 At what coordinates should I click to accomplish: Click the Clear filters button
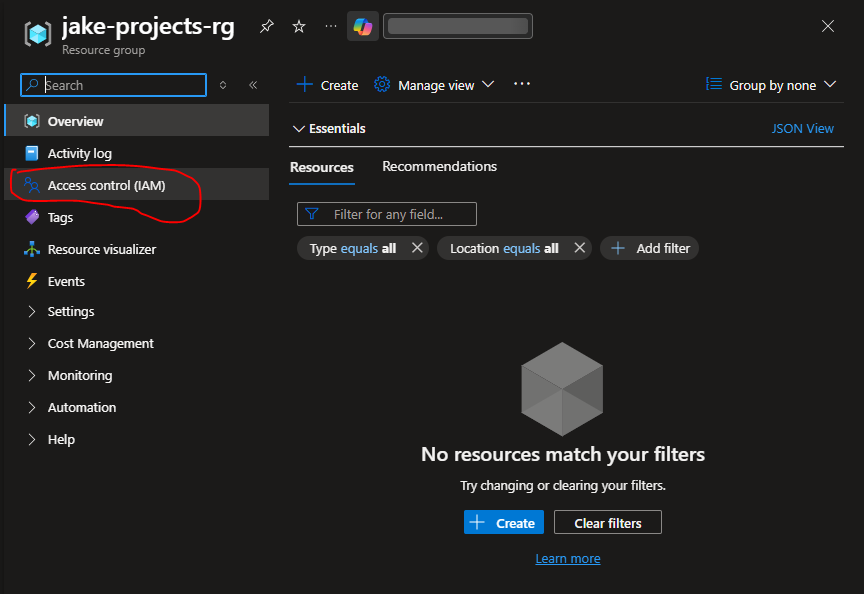pos(608,522)
